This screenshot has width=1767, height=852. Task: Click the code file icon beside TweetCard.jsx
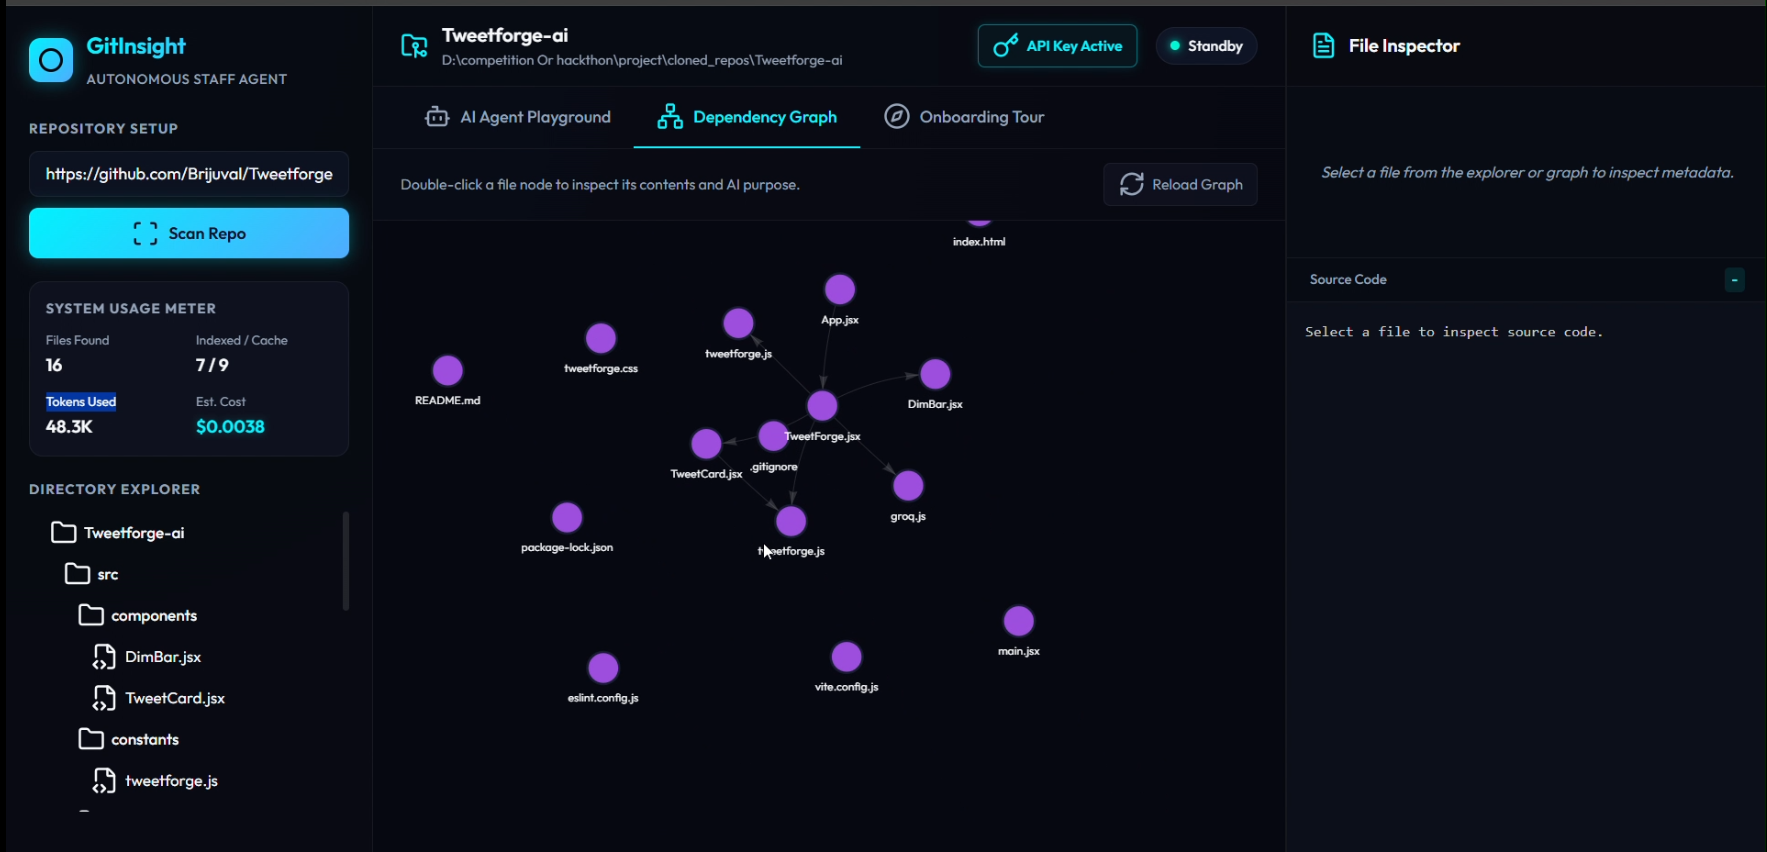pos(104,698)
